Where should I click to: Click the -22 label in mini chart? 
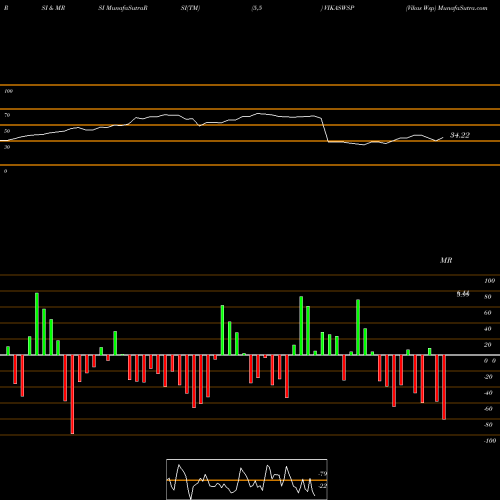point(322,486)
